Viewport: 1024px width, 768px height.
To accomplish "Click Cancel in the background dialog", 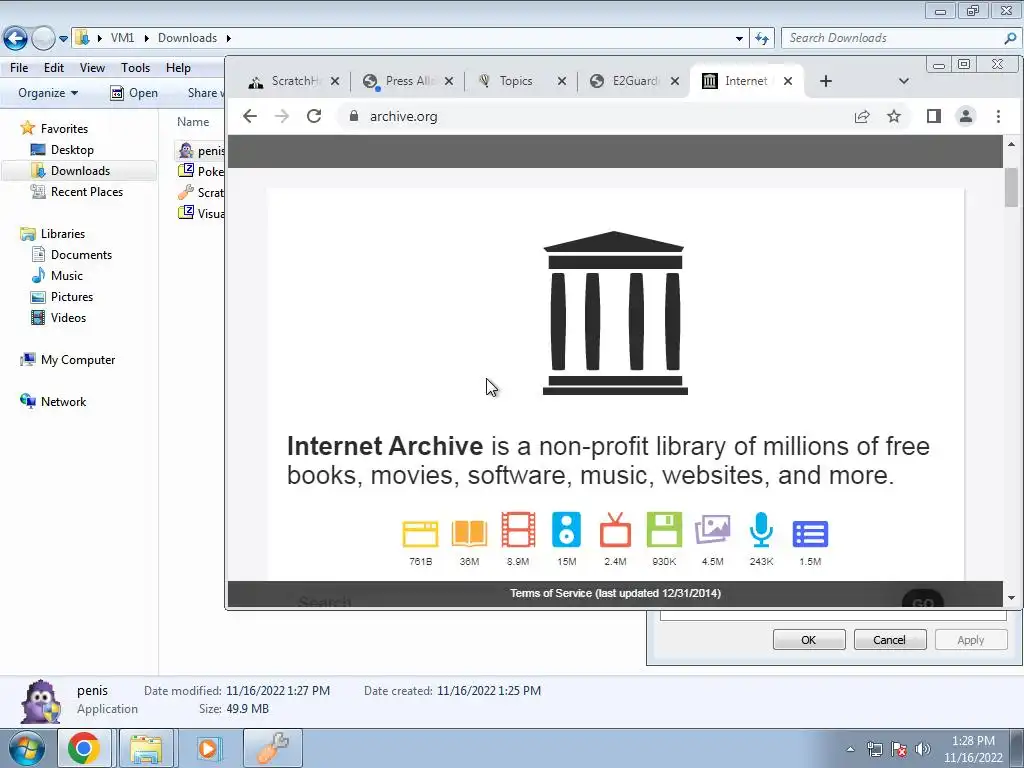I will click(889, 640).
